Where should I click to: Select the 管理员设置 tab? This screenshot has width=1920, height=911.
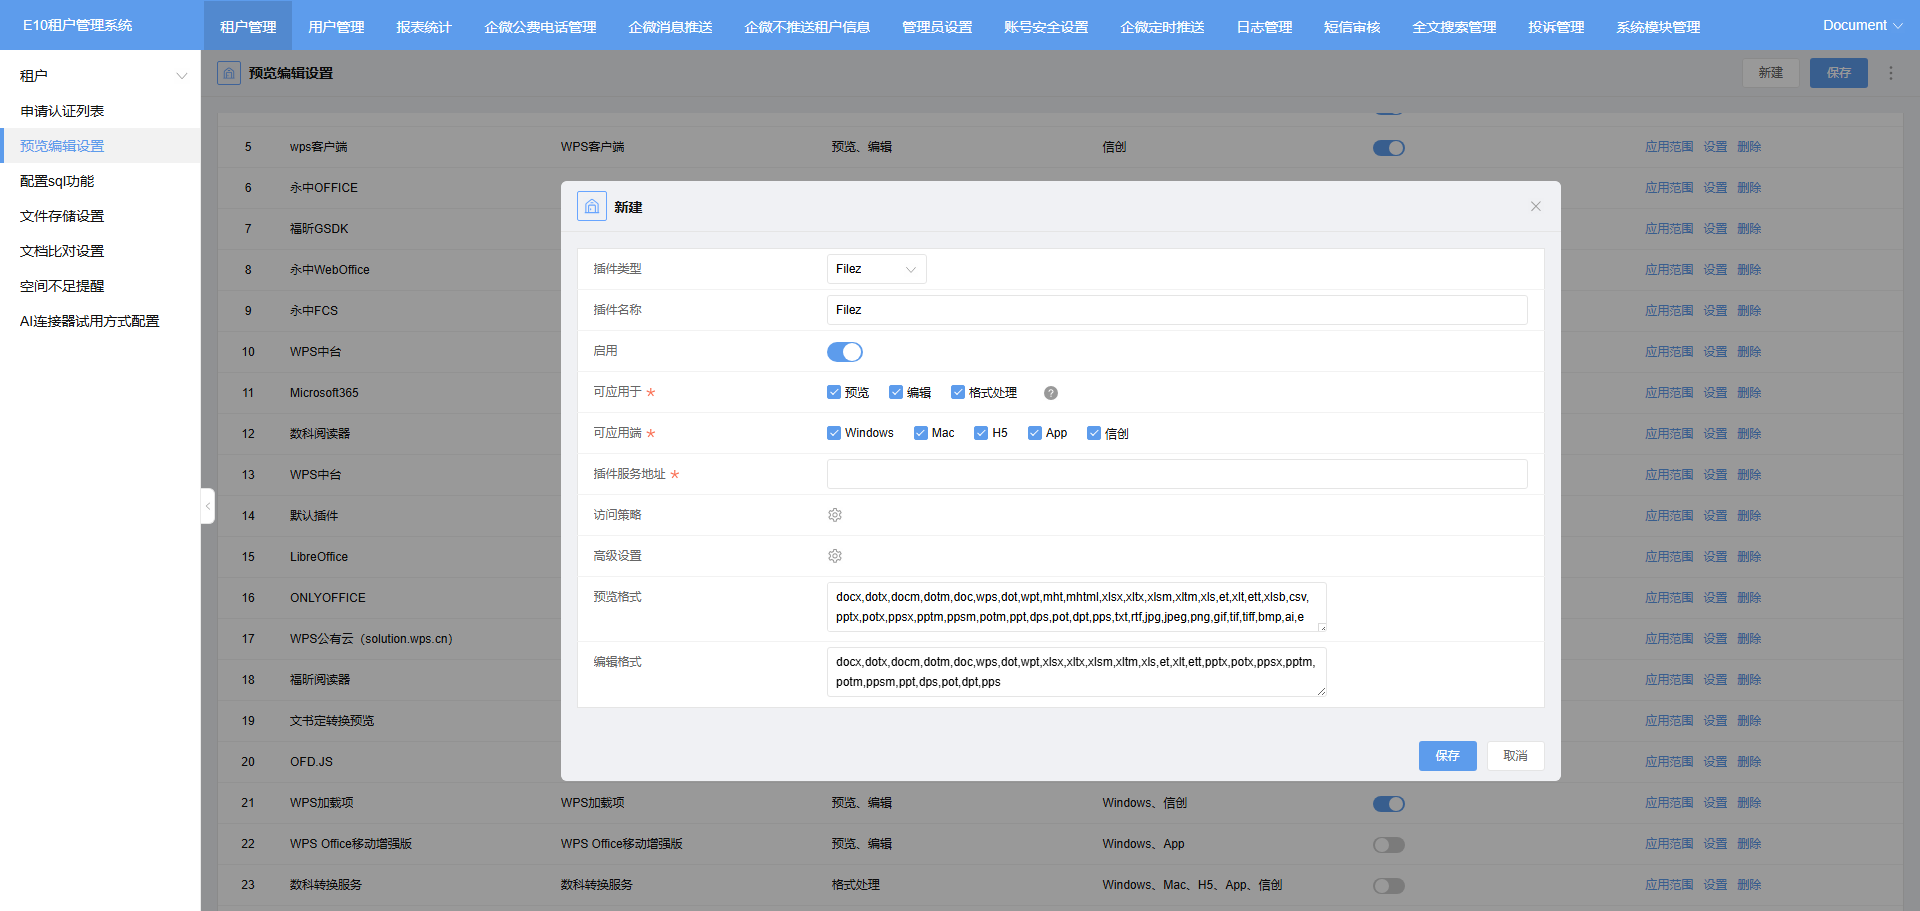point(937,27)
